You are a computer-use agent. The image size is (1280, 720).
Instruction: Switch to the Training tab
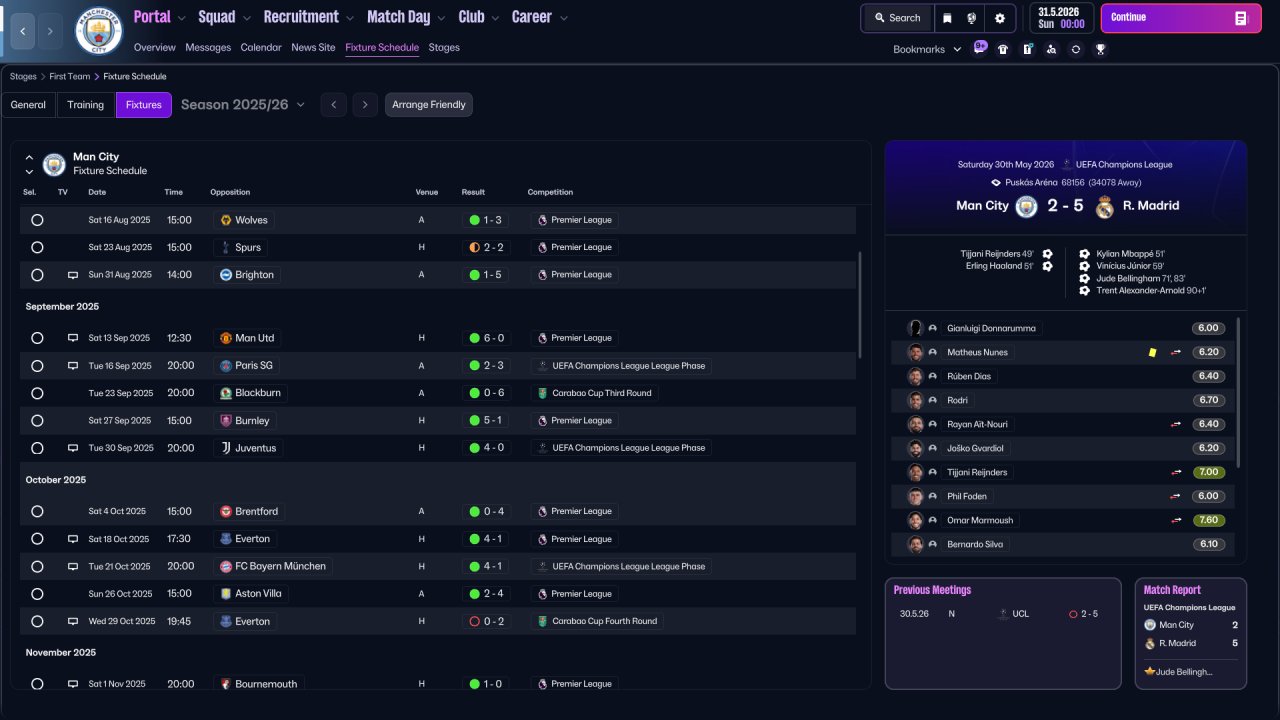click(x=86, y=105)
